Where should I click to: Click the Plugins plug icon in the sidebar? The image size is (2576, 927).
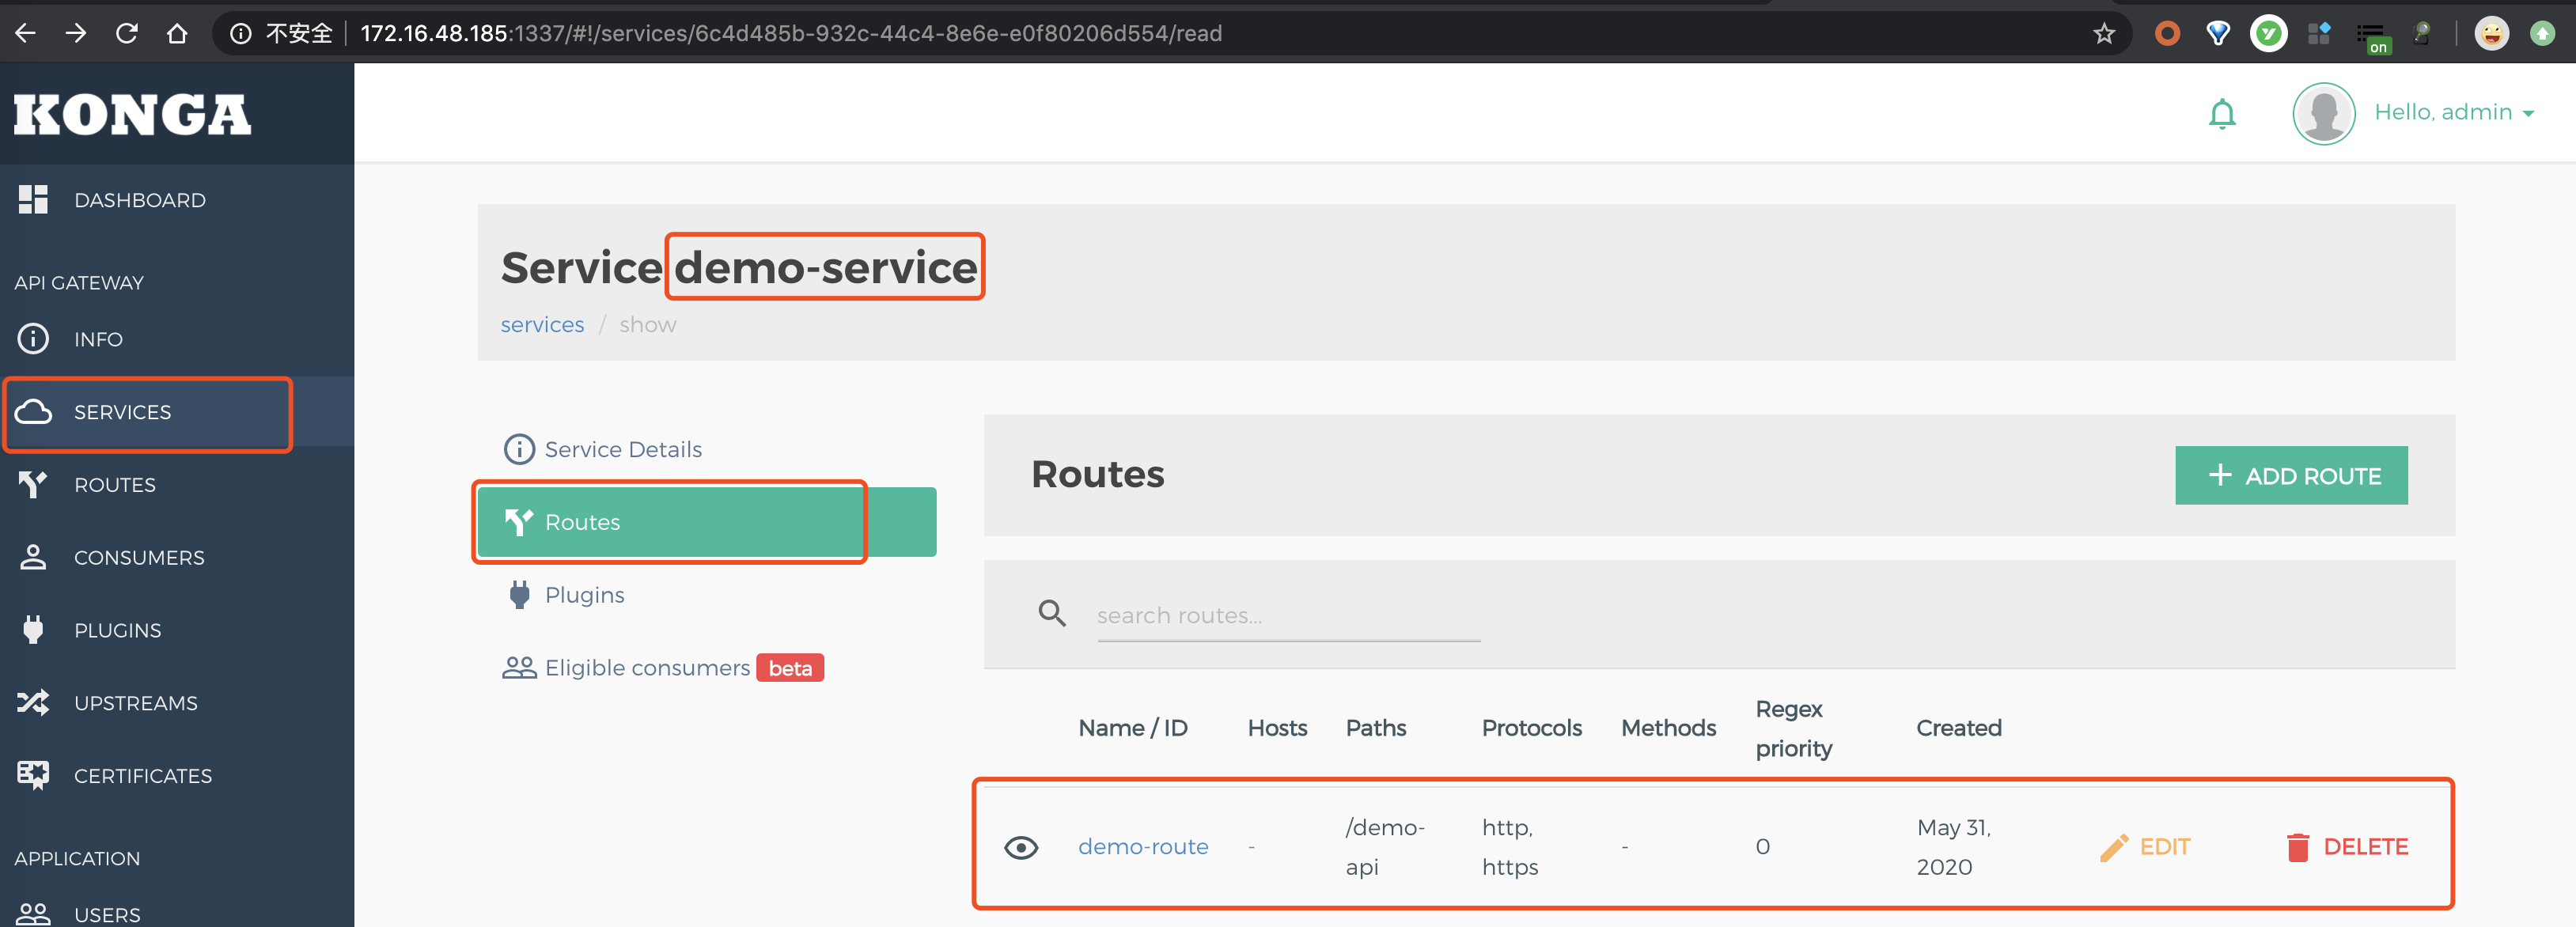pos(33,630)
